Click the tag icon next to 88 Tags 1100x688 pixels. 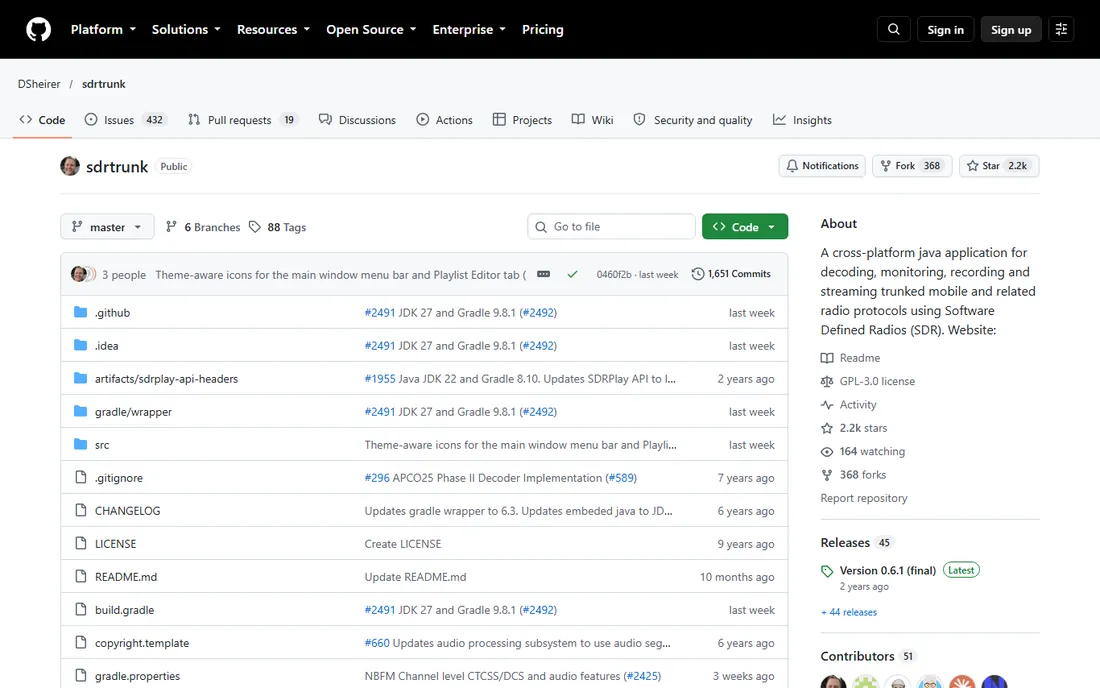coord(255,227)
